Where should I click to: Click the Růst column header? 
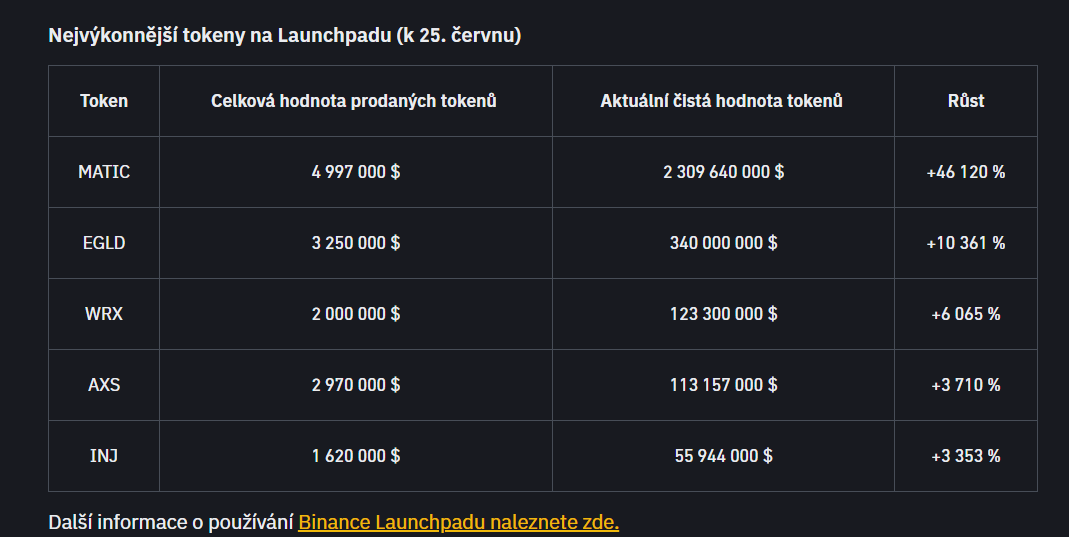966,101
